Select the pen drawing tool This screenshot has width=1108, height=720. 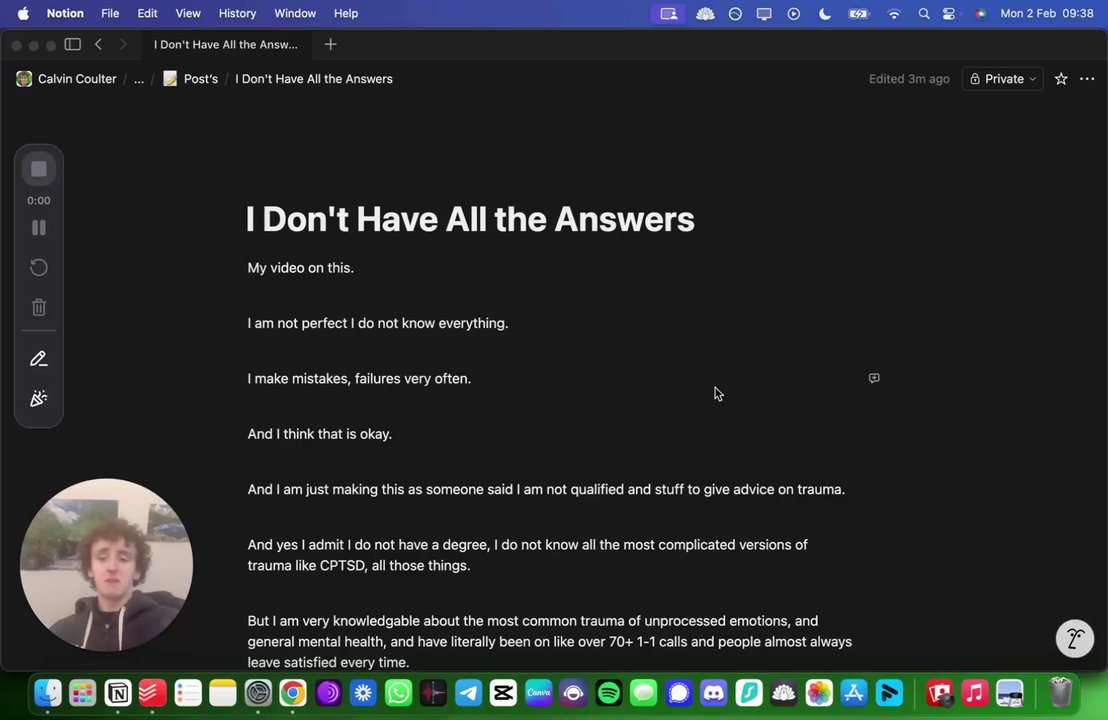[39, 359]
